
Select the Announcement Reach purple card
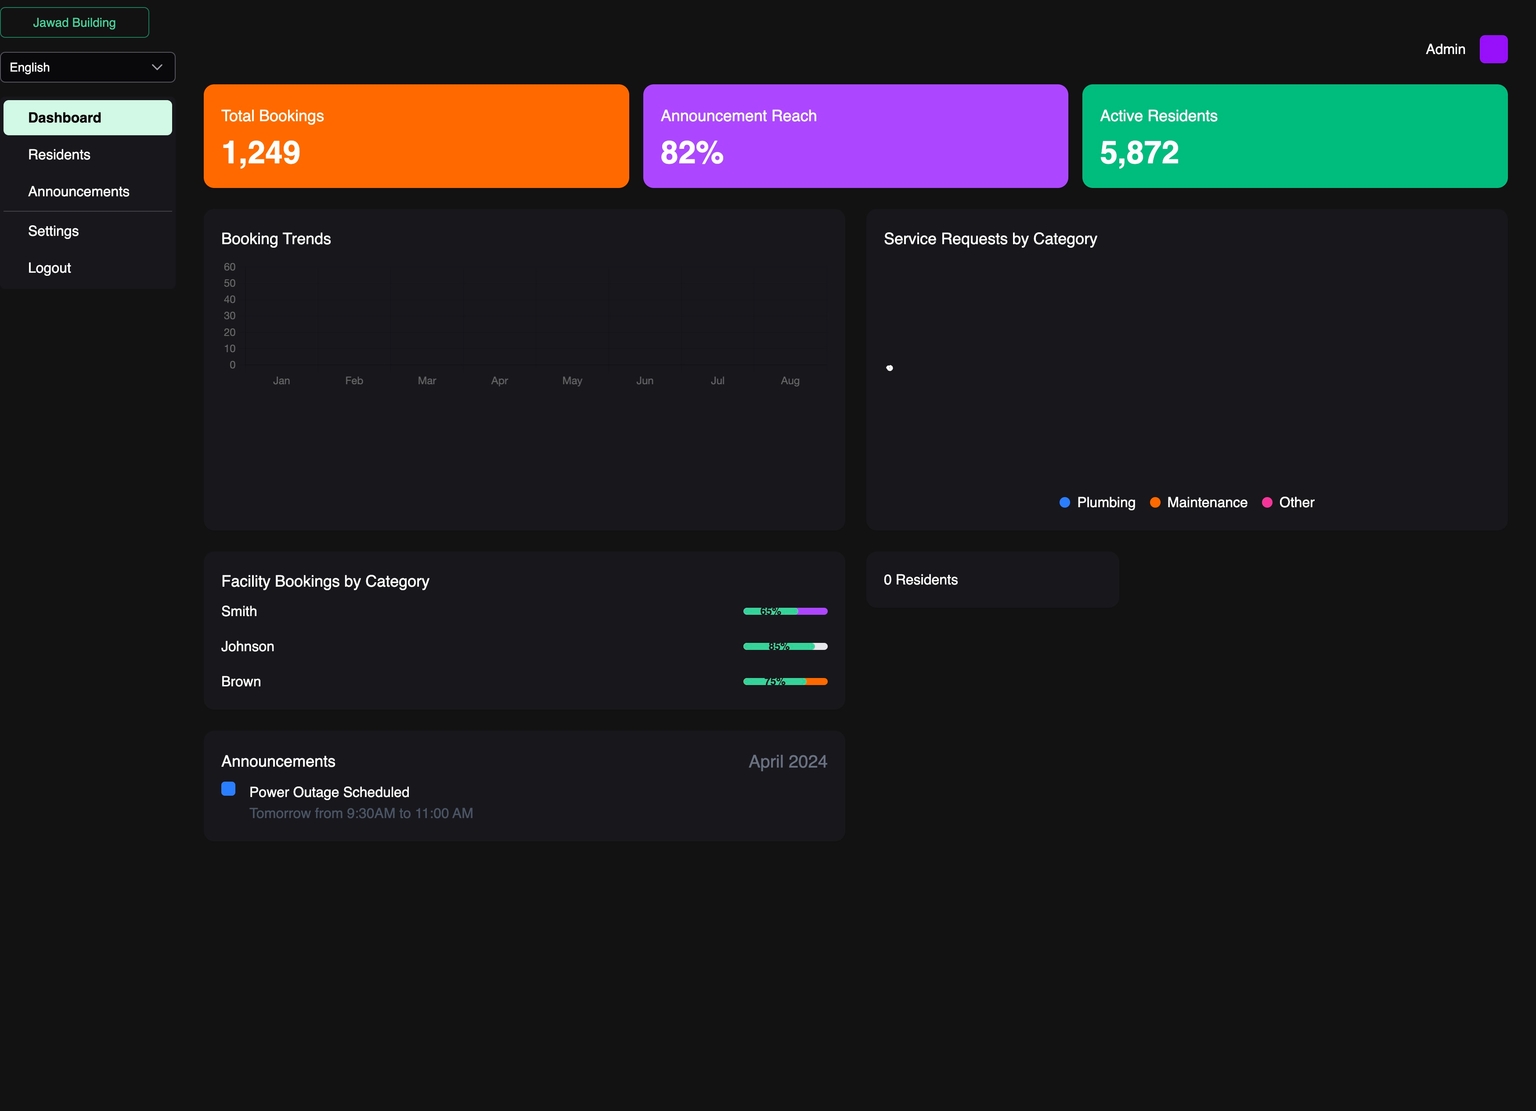[x=855, y=136]
